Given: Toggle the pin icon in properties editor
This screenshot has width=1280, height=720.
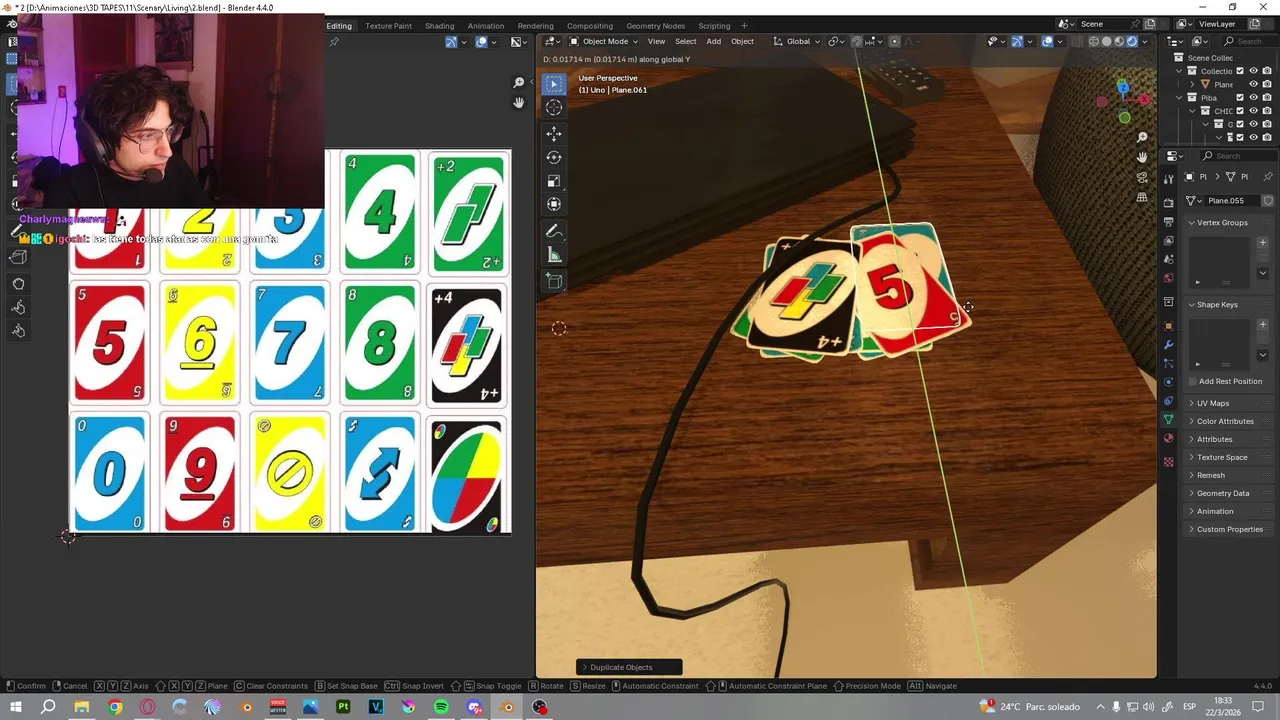Looking at the screenshot, I should [1269, 176].
